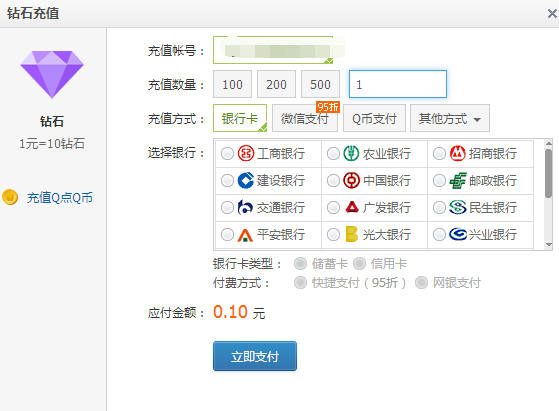Image resolution: width=559 pixels, height=411 pixels.
Task: Click the gold coin icon beside 充值Q点Q币
Action: click(x=10, y=197)
